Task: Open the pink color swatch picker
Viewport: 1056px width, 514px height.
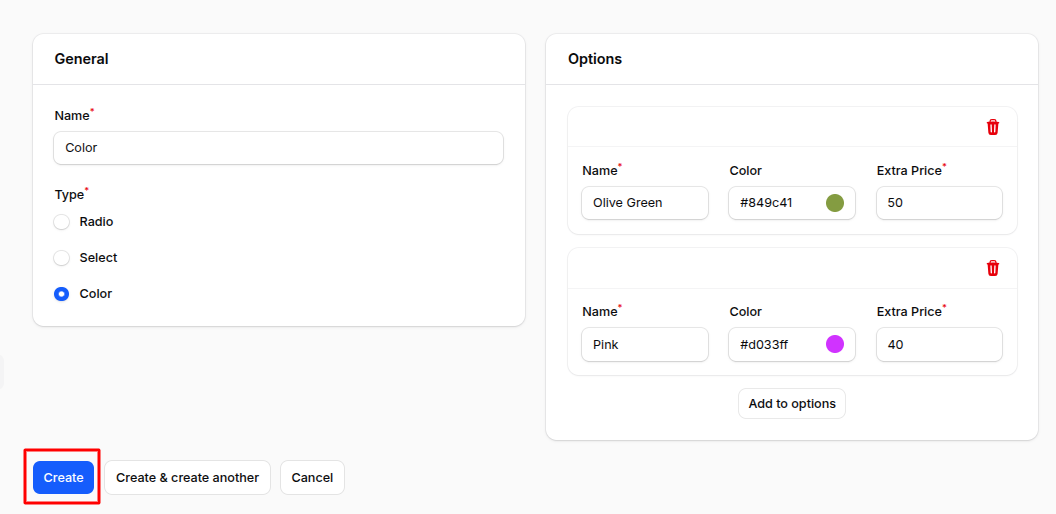Action: point(834,344)
